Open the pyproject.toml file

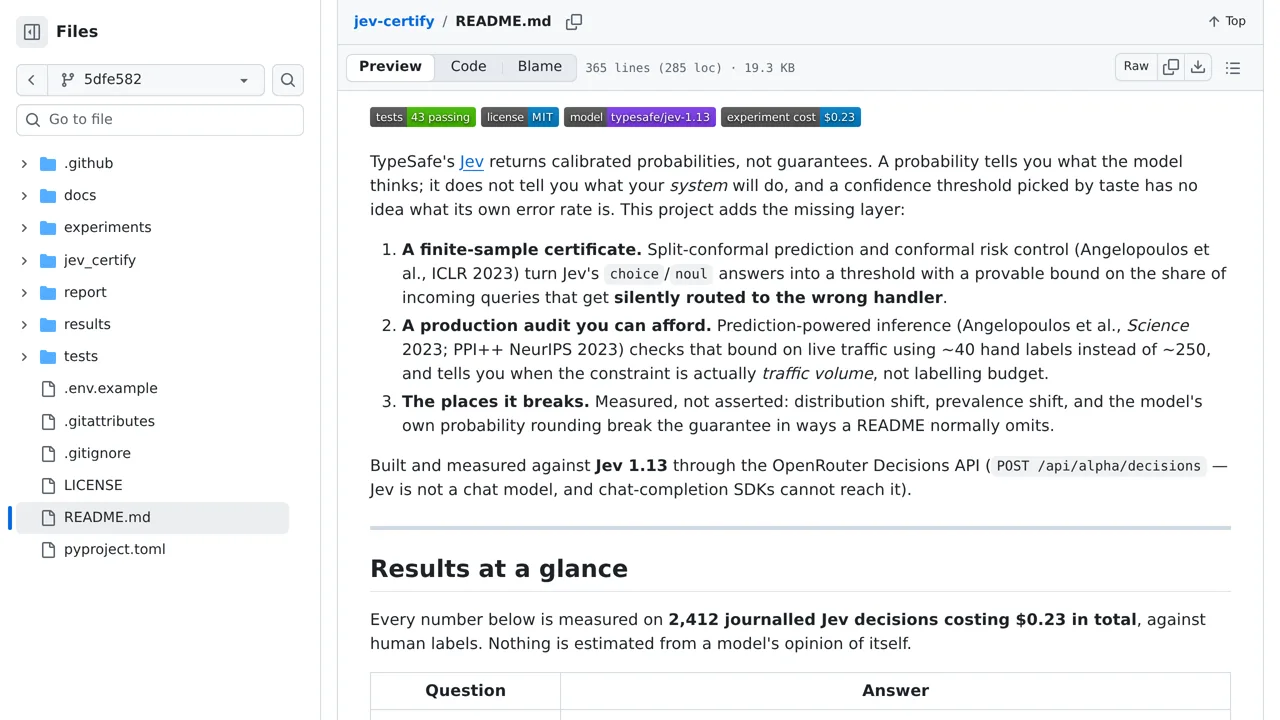click(114, 549)
